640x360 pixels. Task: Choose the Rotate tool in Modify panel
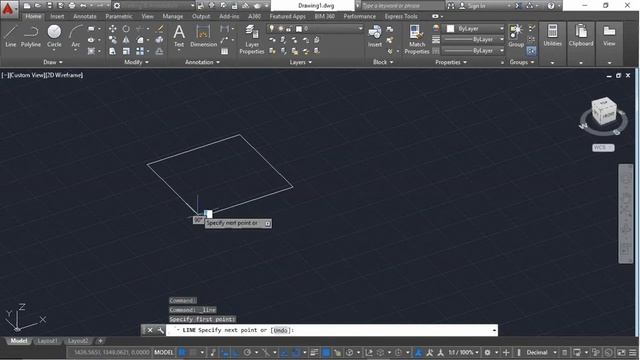(126, 29)
